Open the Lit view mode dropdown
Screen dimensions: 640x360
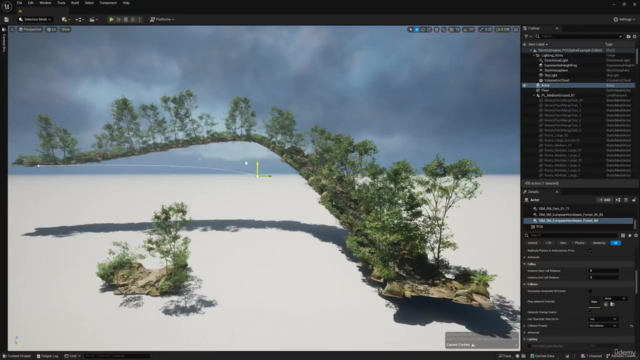51,29
